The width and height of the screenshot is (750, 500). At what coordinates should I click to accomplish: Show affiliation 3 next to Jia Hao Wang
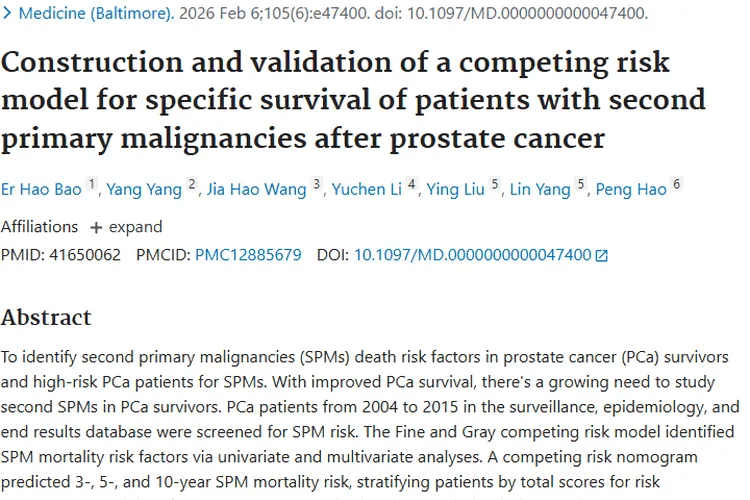[317, 185]
